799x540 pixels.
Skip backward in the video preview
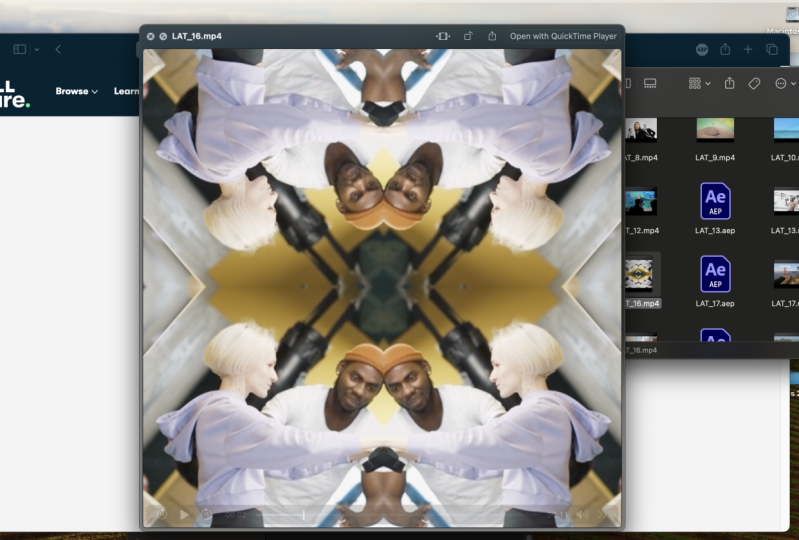(162, 515)
